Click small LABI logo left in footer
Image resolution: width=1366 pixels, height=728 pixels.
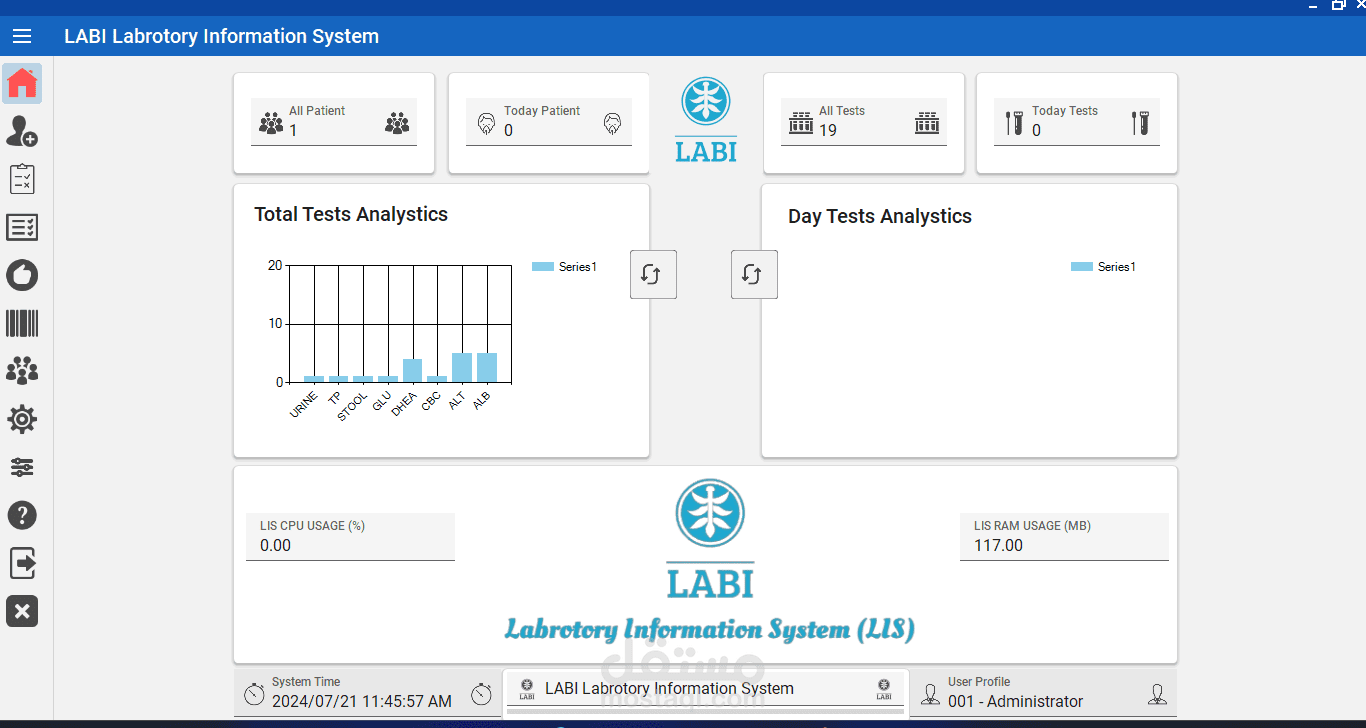(527, 689)
